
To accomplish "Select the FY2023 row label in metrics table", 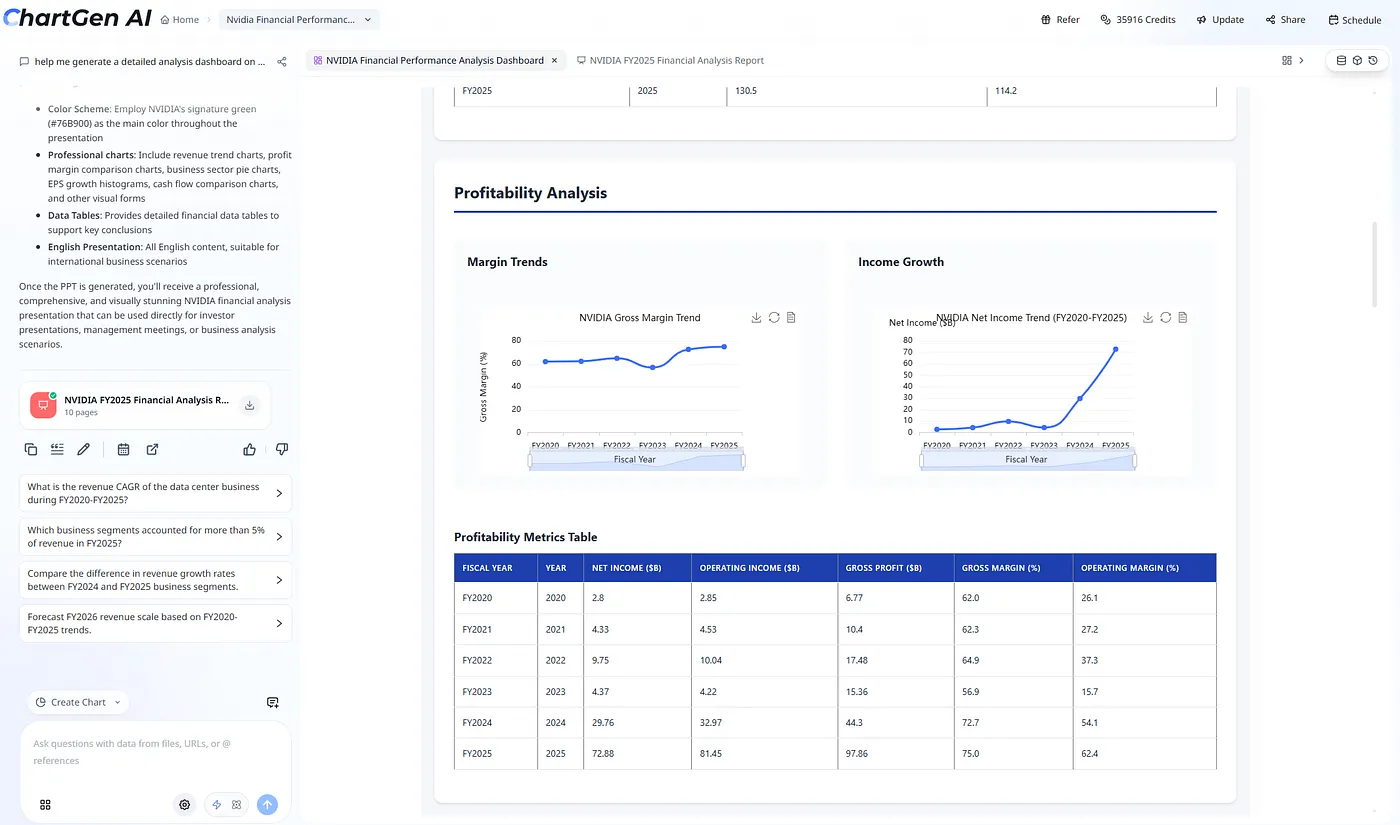I will coord(477,692).
